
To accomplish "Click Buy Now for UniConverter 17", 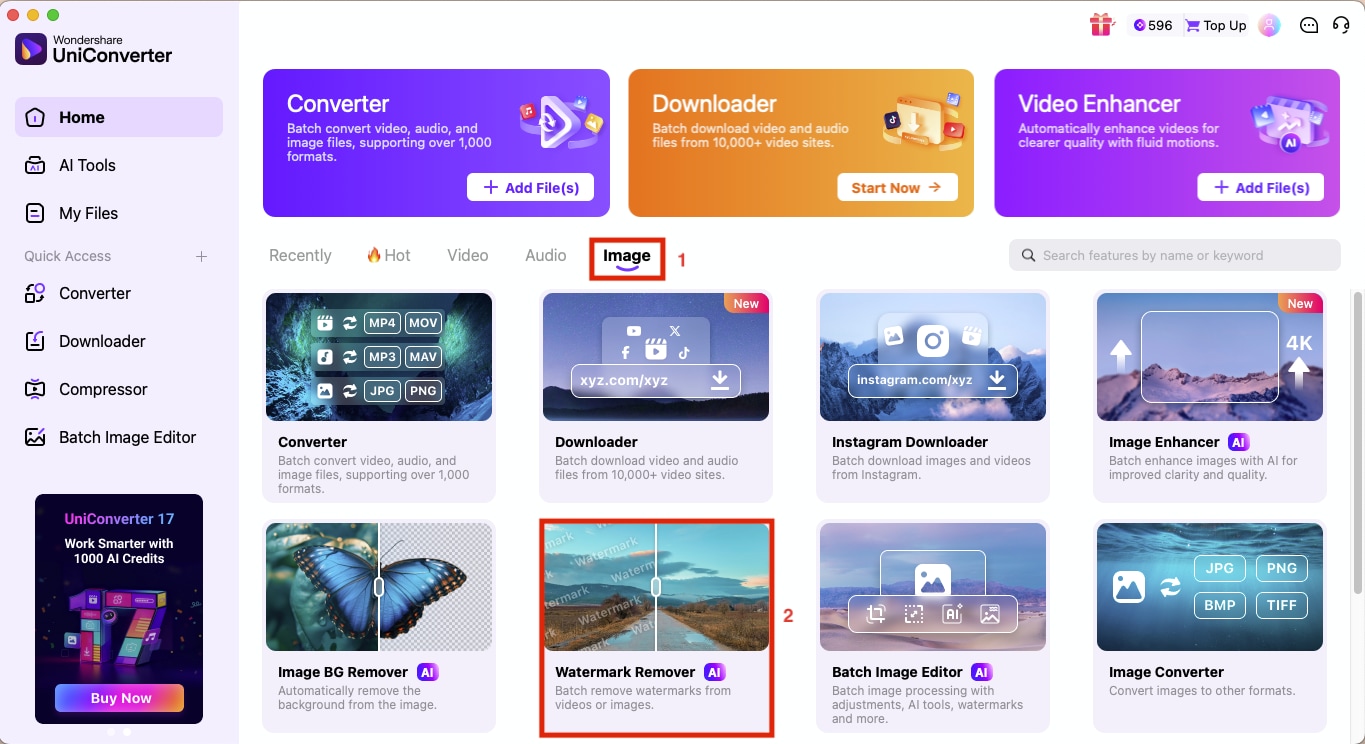I will pos(119,698).
